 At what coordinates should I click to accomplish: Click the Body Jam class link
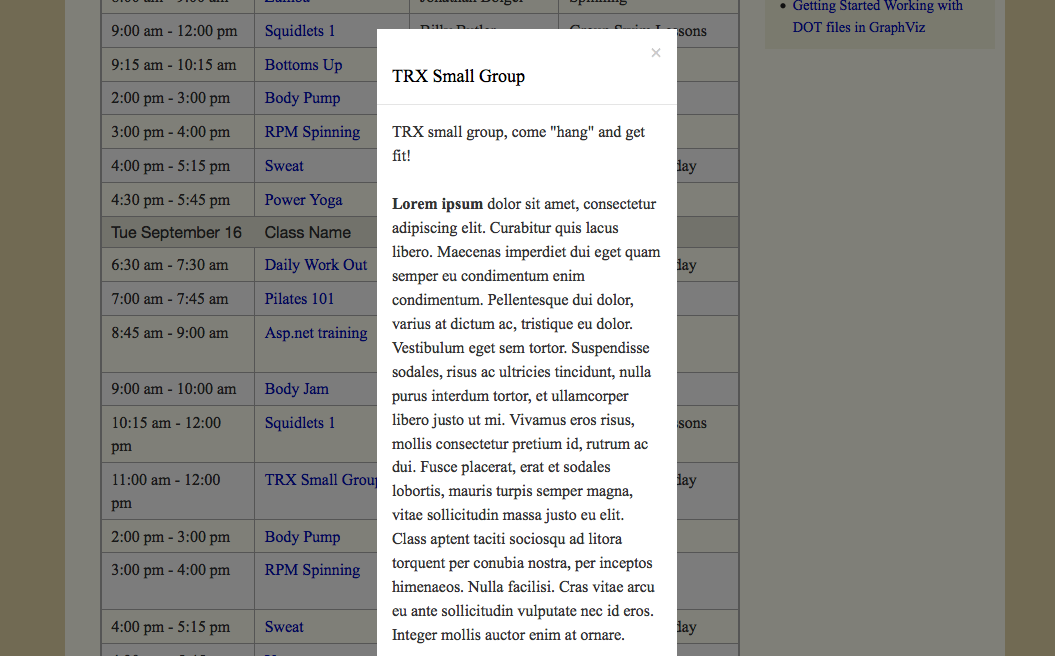coord(296,389)
